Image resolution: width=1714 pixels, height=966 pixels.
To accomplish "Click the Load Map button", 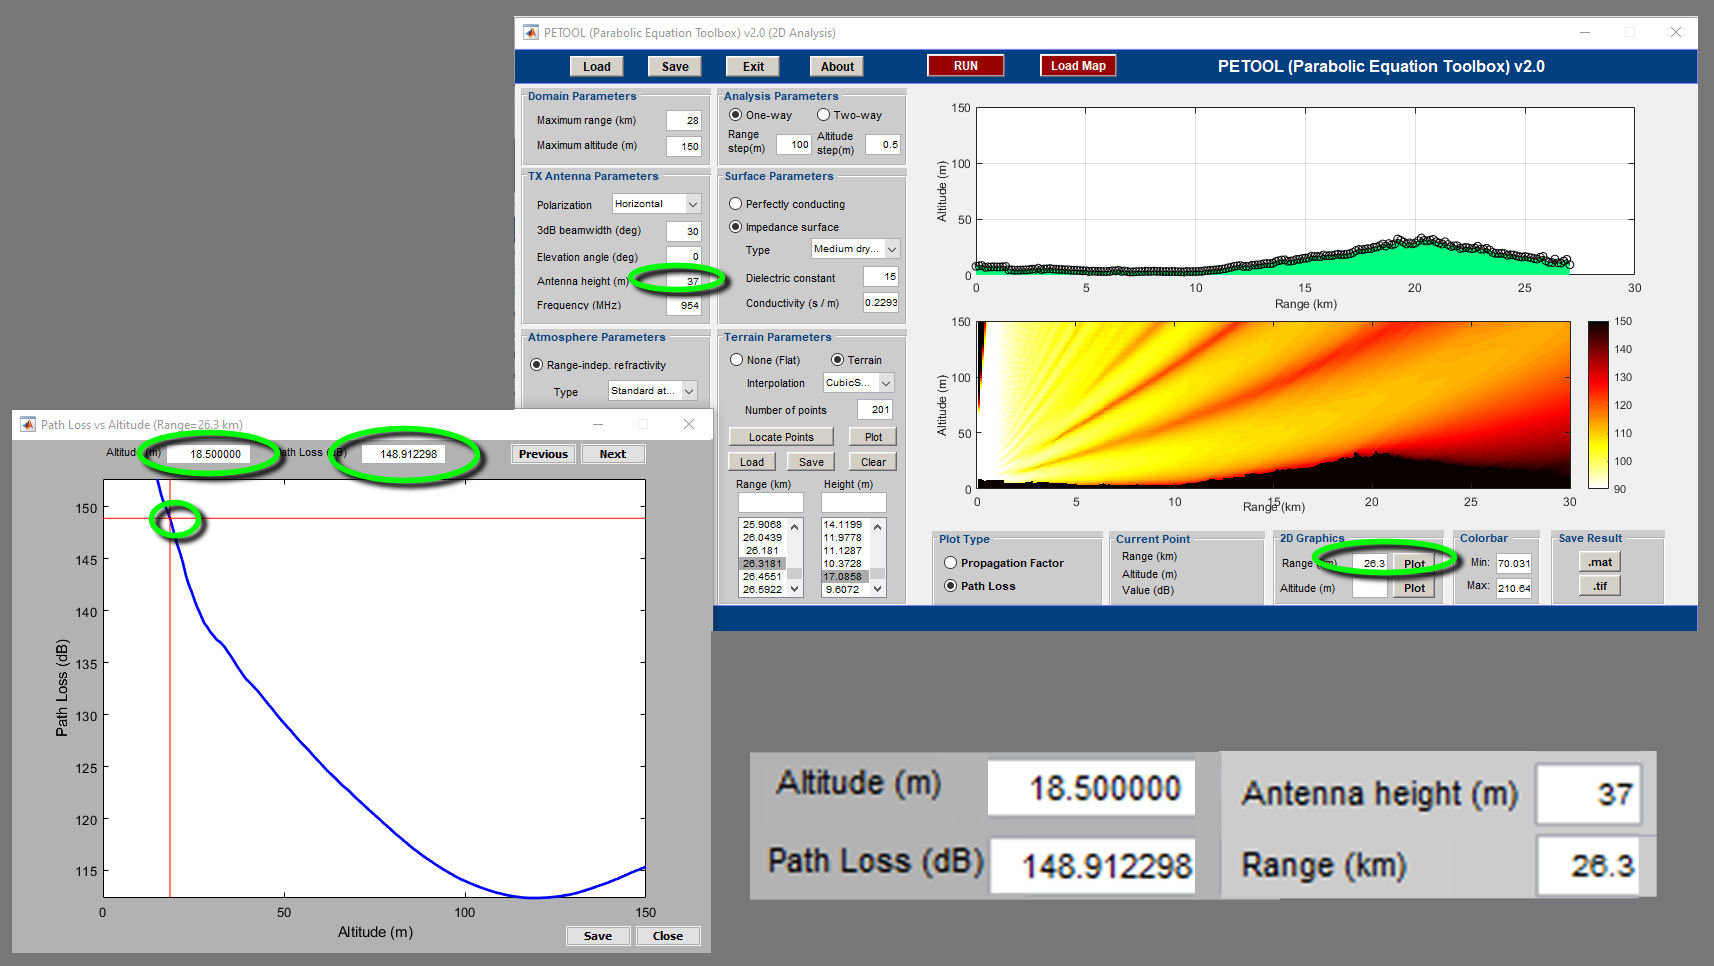I will 1078,66.
